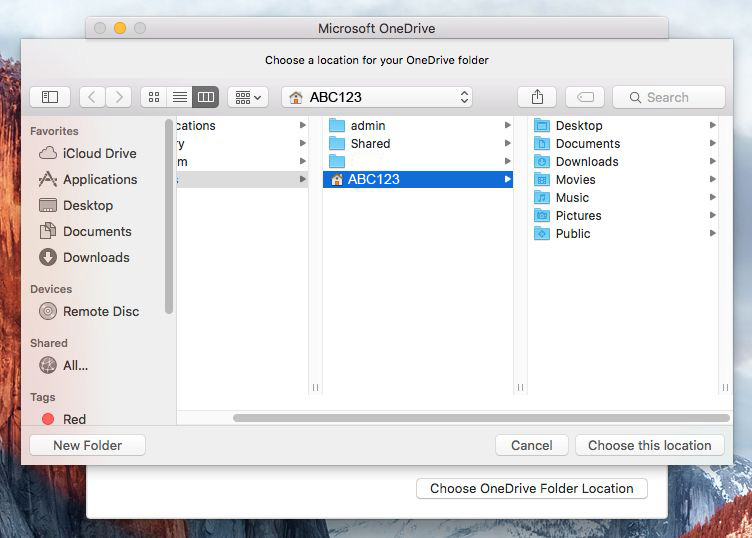Click the column resize handle beside ABC123 column
752x538 pixels.
coord(520,387)
